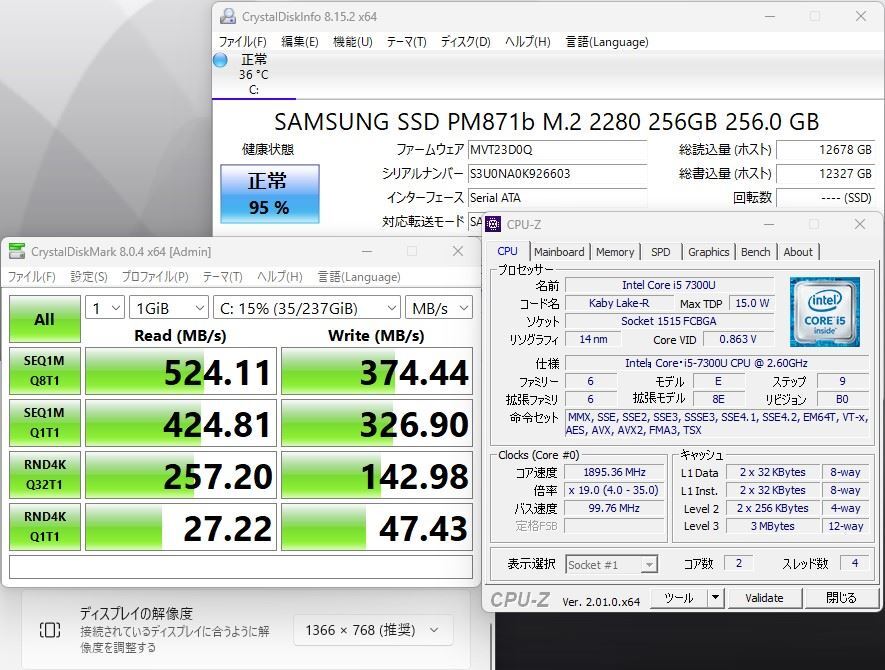Screen dimensions: 885x670
Task: Open the drive dropdown showing C: 15%
Action: [307, 308]
